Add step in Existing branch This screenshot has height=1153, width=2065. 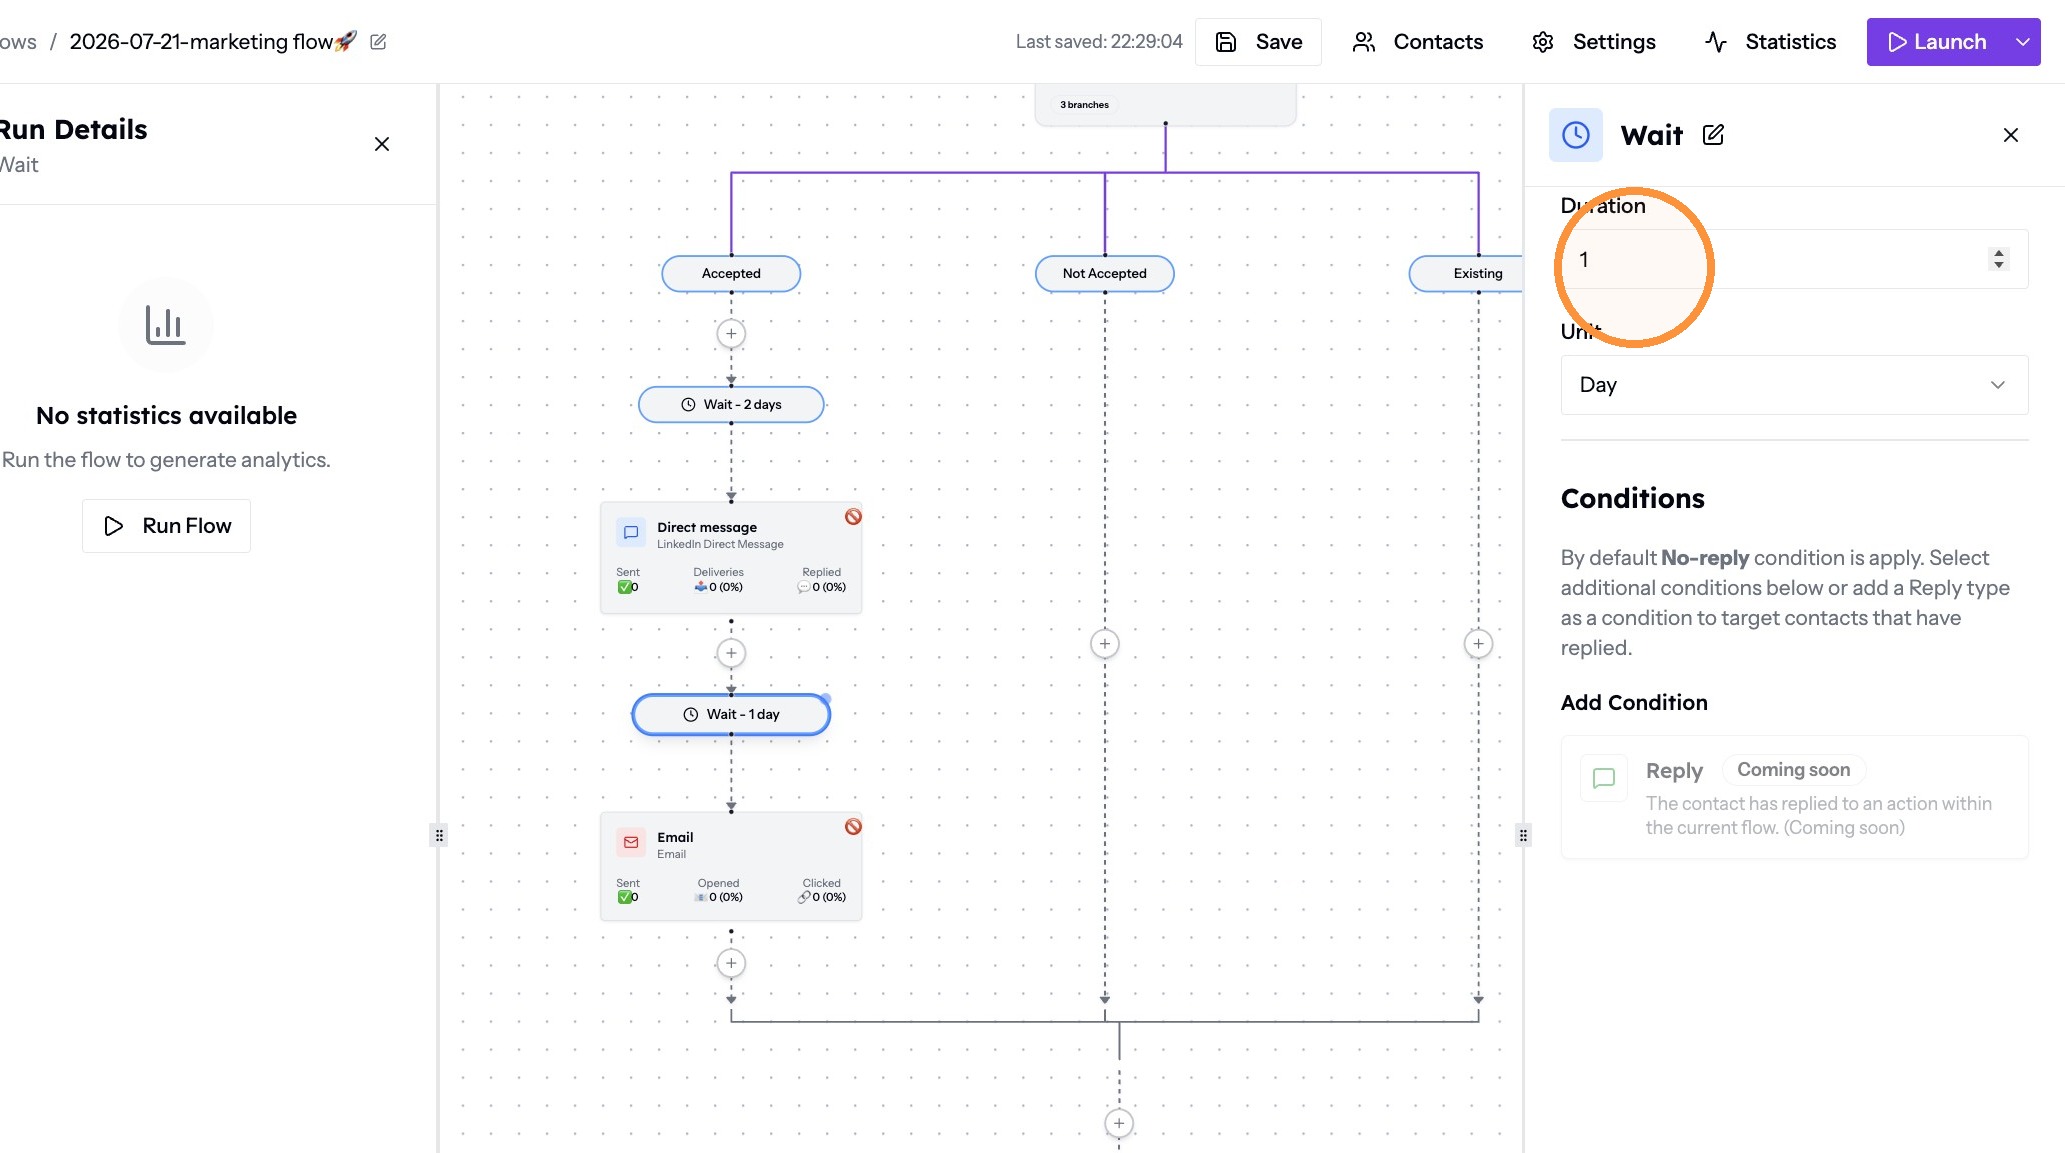(1478, 644)
